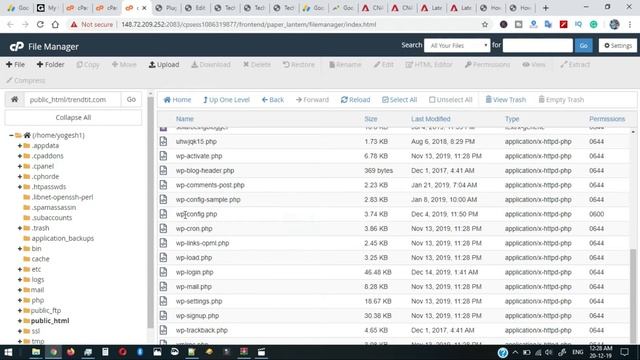Collapse the /home/yogesh1 root tree node

(11, 135)
